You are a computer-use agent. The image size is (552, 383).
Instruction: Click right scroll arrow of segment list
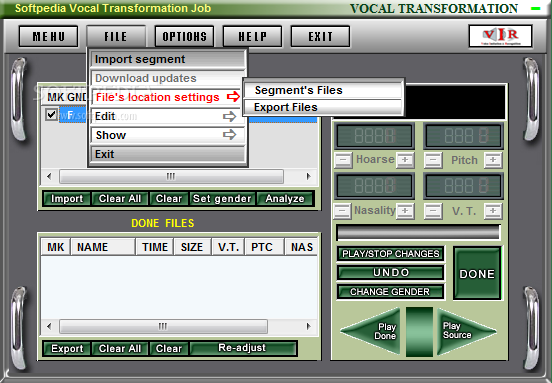308,176
